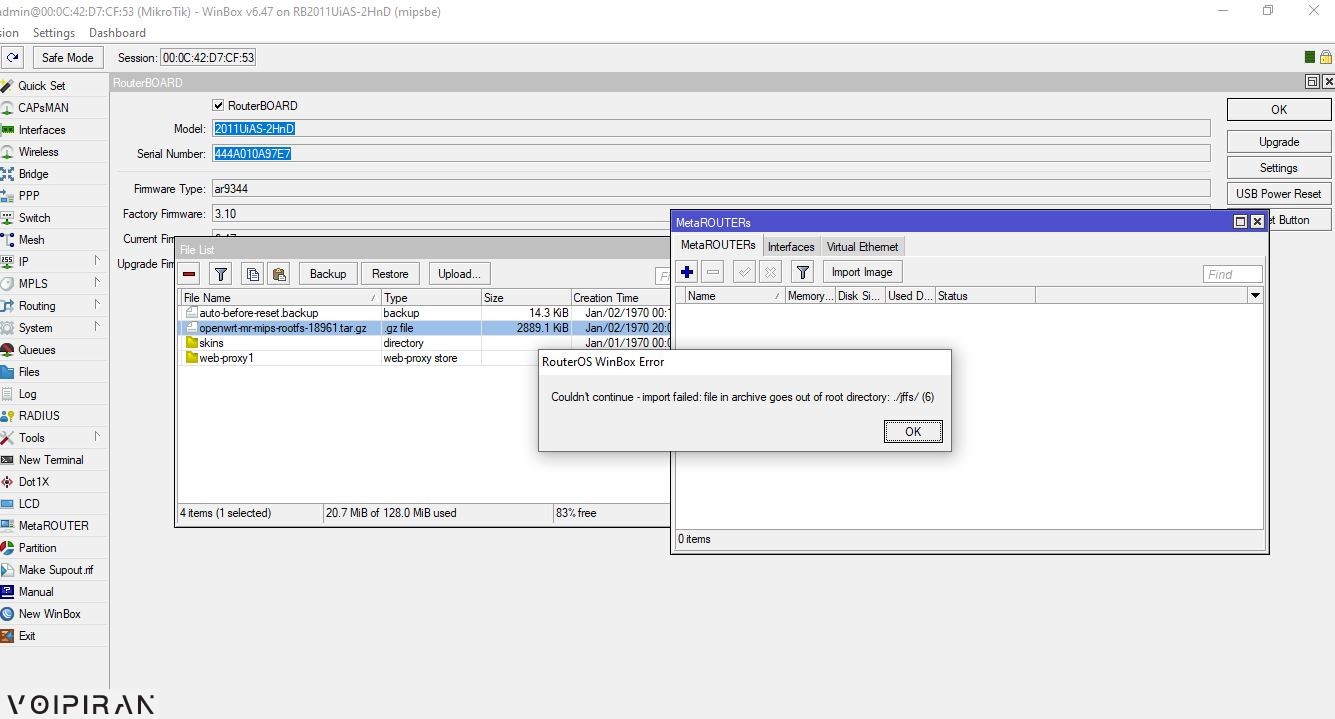1335x719 pixels.
Task: Open the Dashboard menu in the menu bar
Action: pos(117,33)
